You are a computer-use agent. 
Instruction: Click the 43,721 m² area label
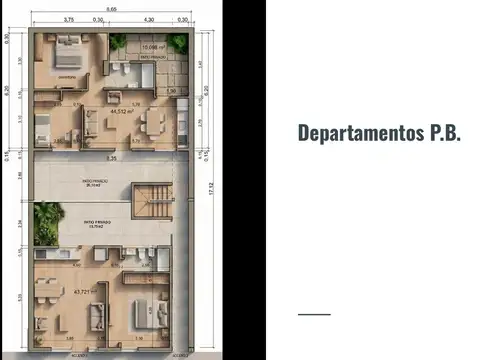click(x=85, y=292)
